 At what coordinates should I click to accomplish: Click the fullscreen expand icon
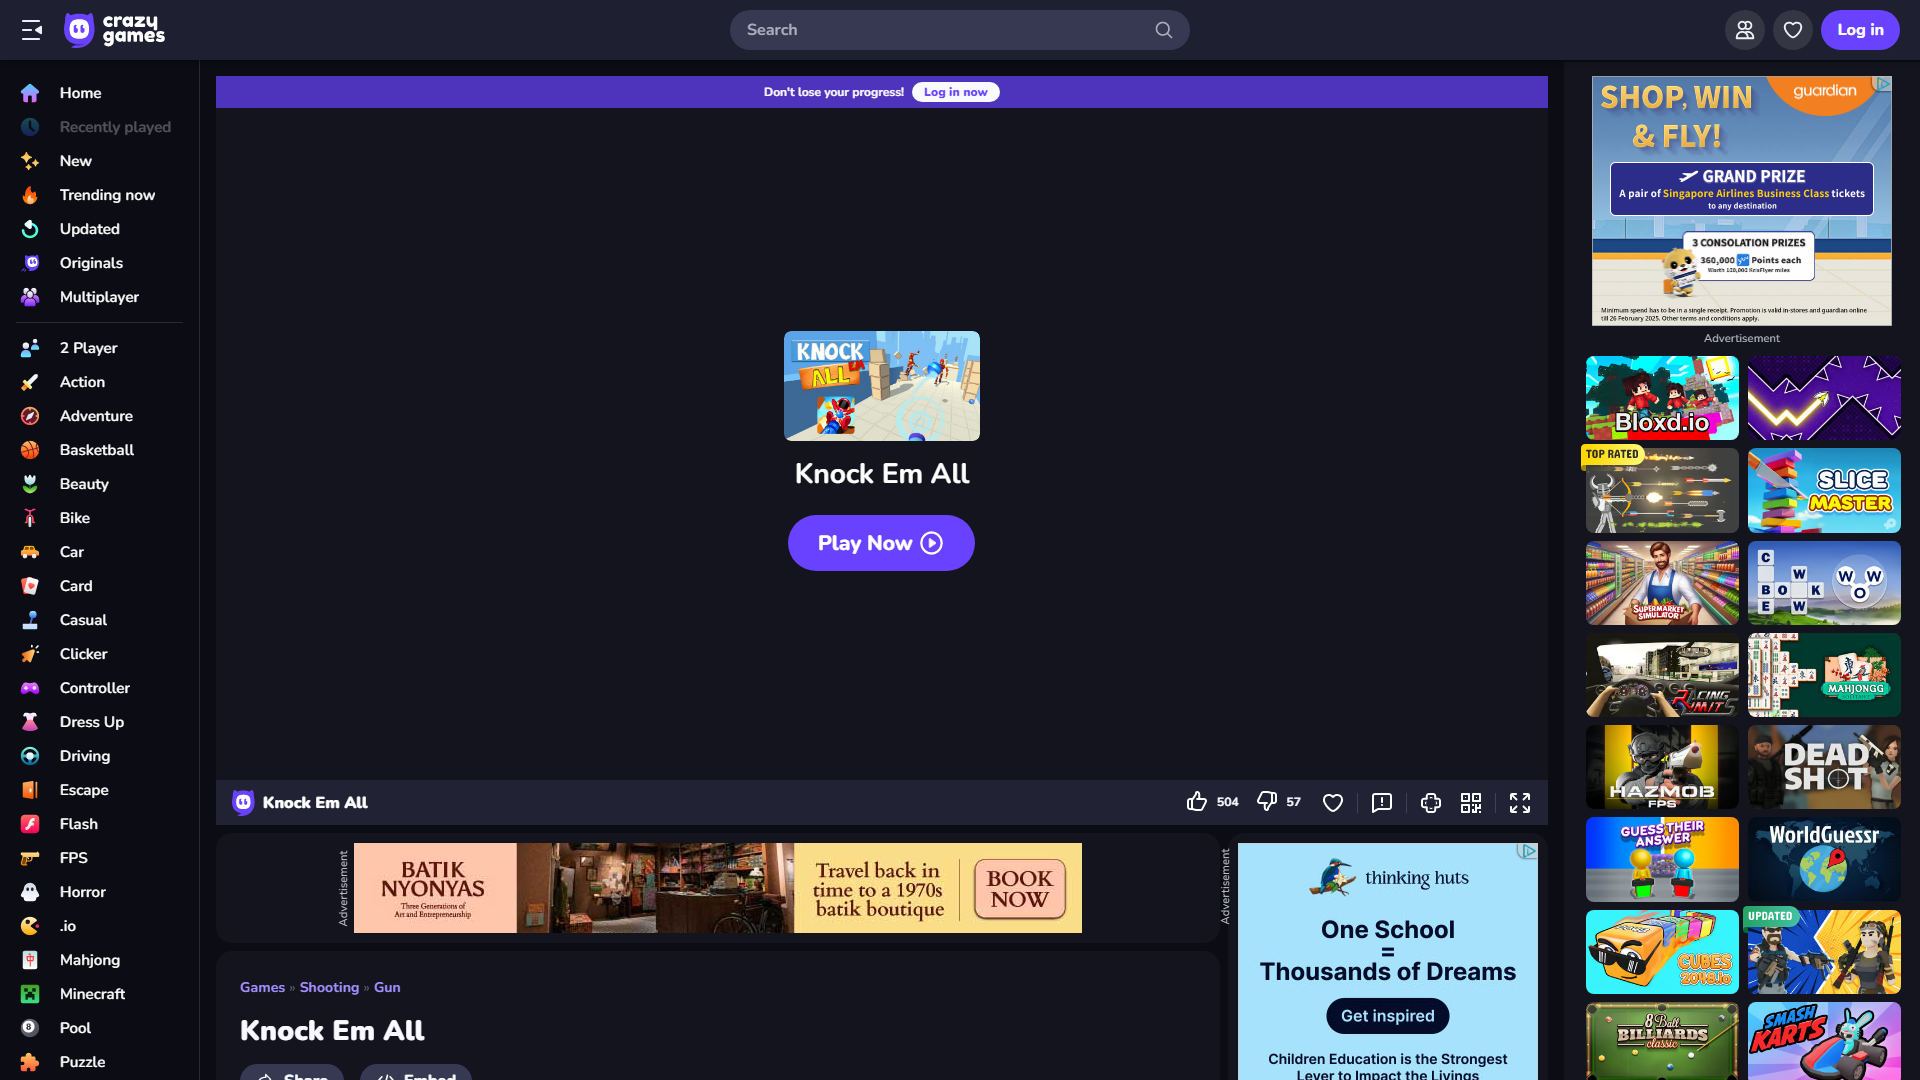[x=1519, y=802]
